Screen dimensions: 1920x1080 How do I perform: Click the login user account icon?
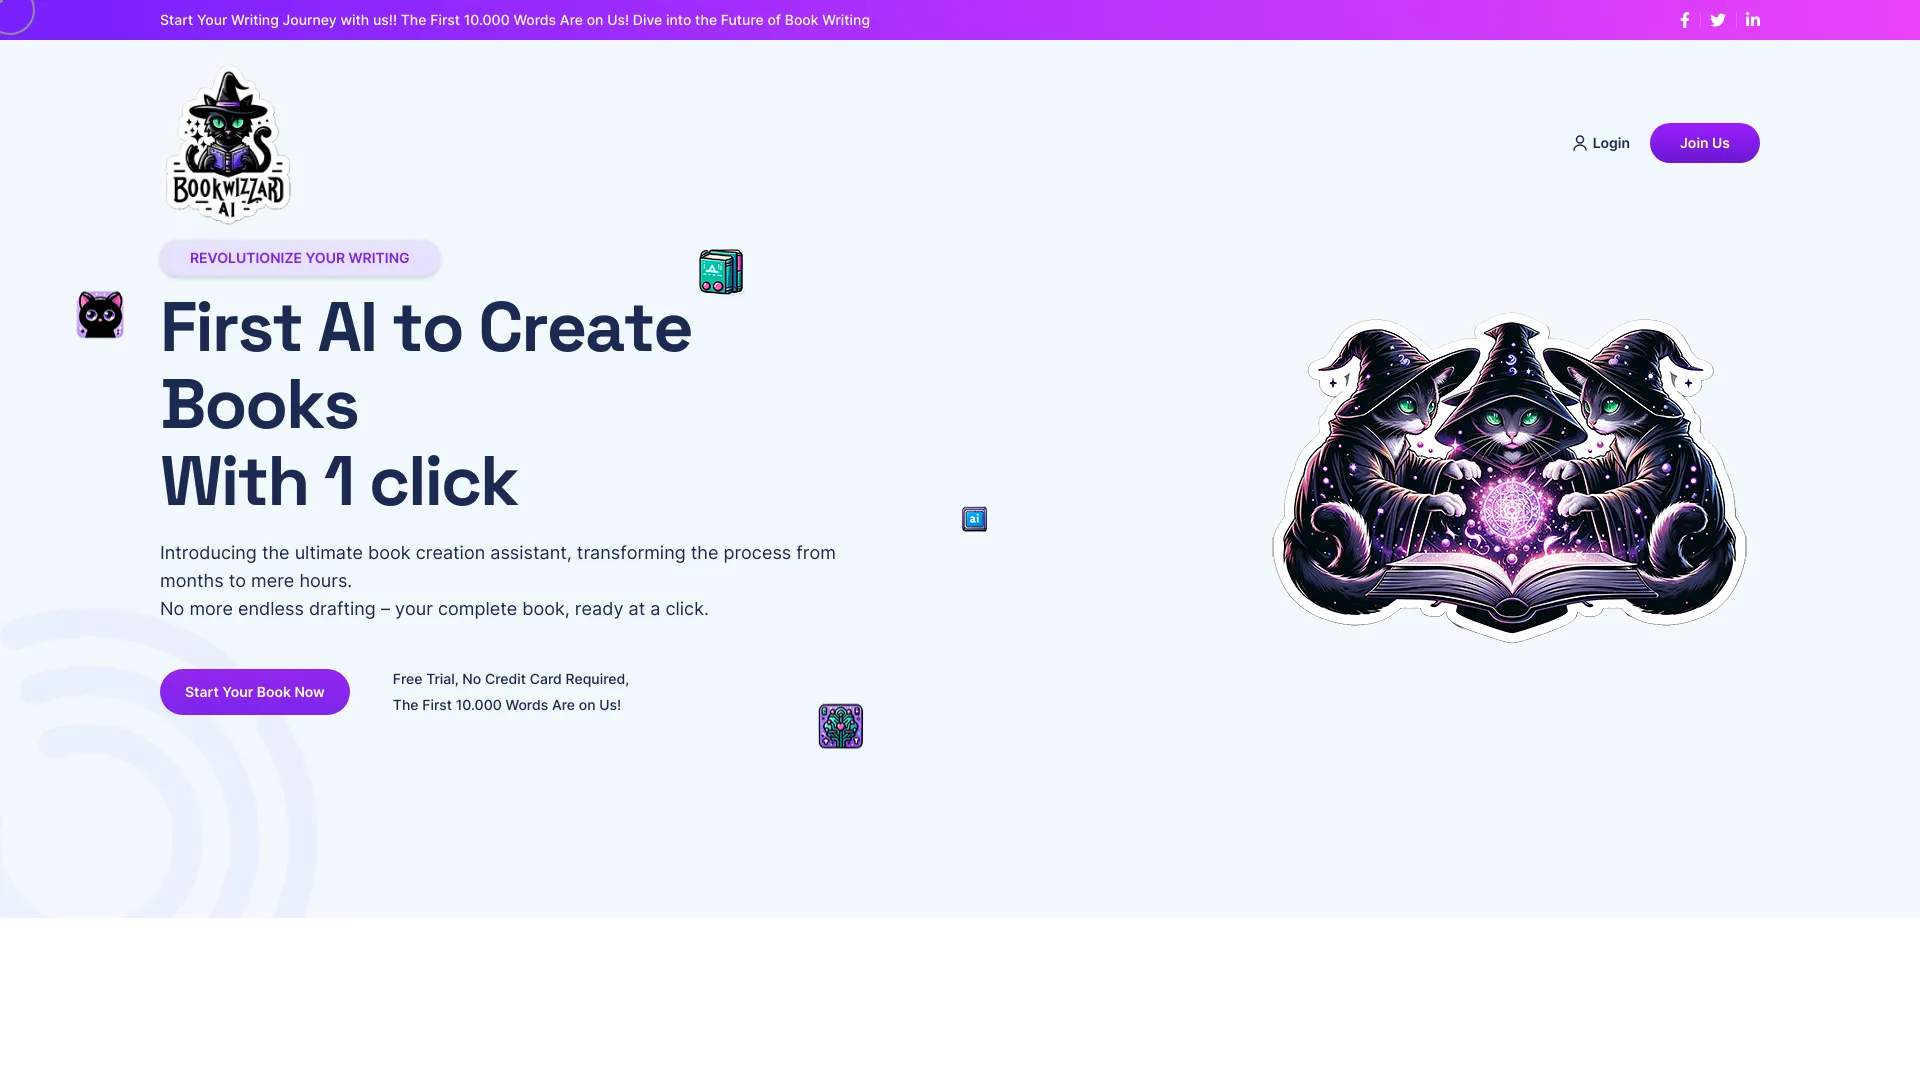1580,142
